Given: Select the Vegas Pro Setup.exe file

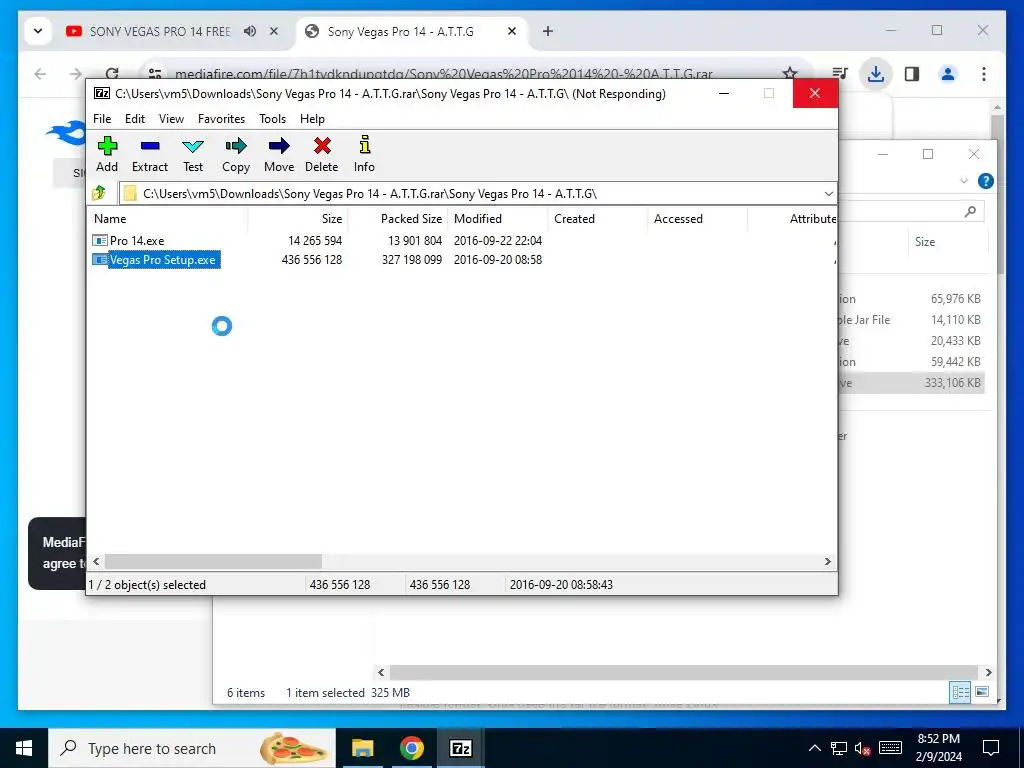Looking at the screenshot, I should [163, 260].
